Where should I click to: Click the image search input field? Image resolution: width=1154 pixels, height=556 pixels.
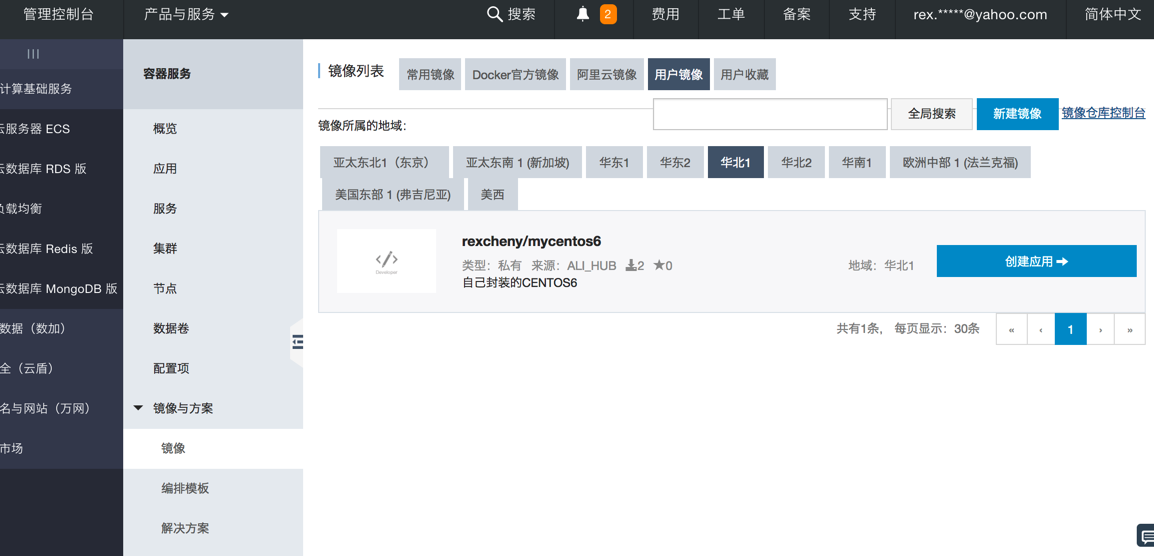point(770,114)
